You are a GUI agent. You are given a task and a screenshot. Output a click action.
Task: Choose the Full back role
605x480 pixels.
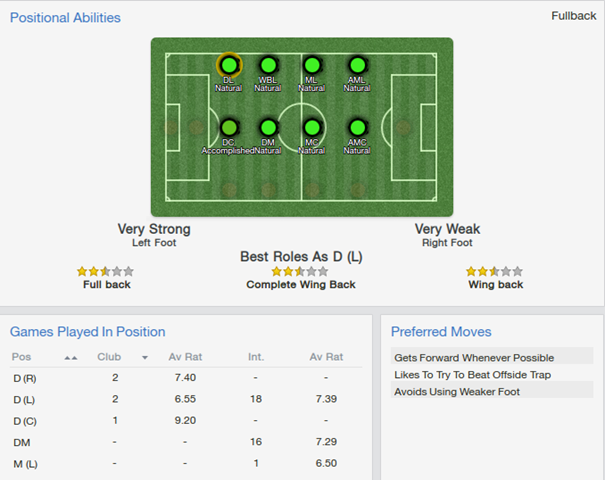[x=106, y=285]
